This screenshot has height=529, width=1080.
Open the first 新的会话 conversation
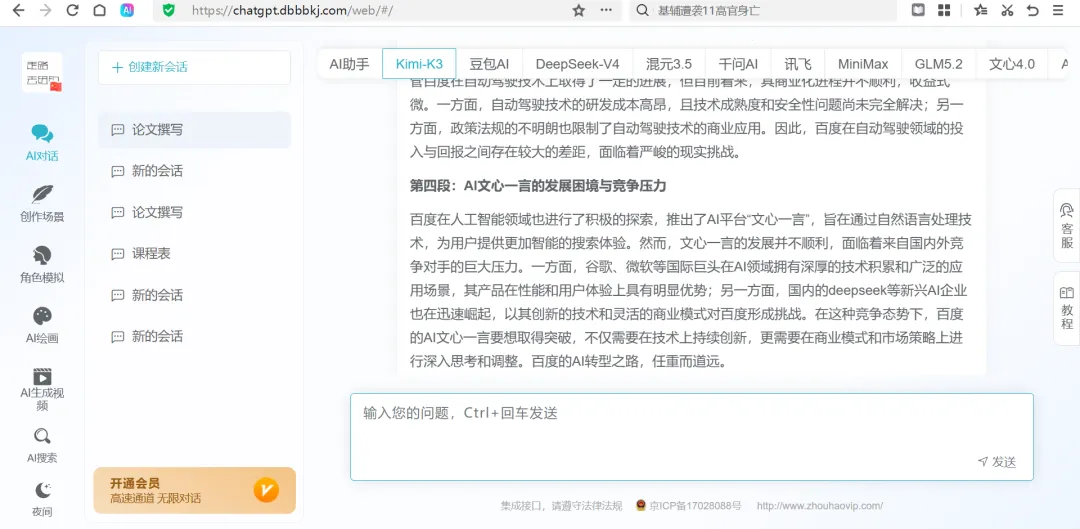[194, 171]
